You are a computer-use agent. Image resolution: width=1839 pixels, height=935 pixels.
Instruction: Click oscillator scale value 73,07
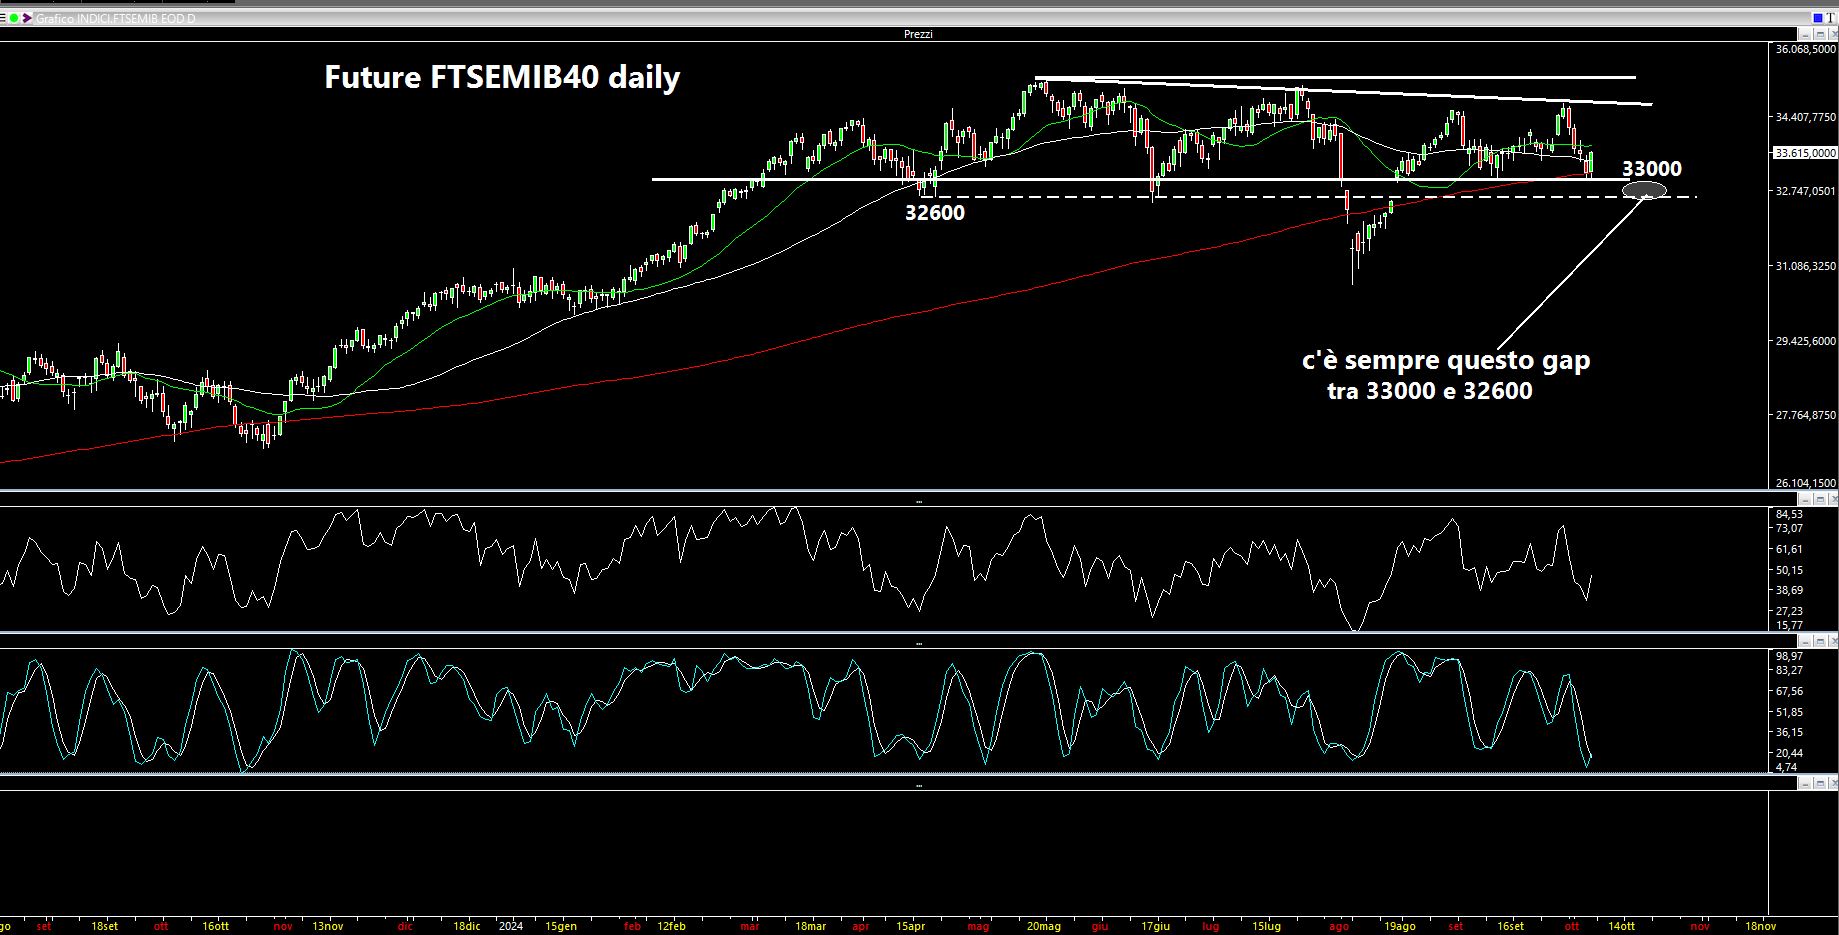pyautogui.click(x=1790, y=528)
